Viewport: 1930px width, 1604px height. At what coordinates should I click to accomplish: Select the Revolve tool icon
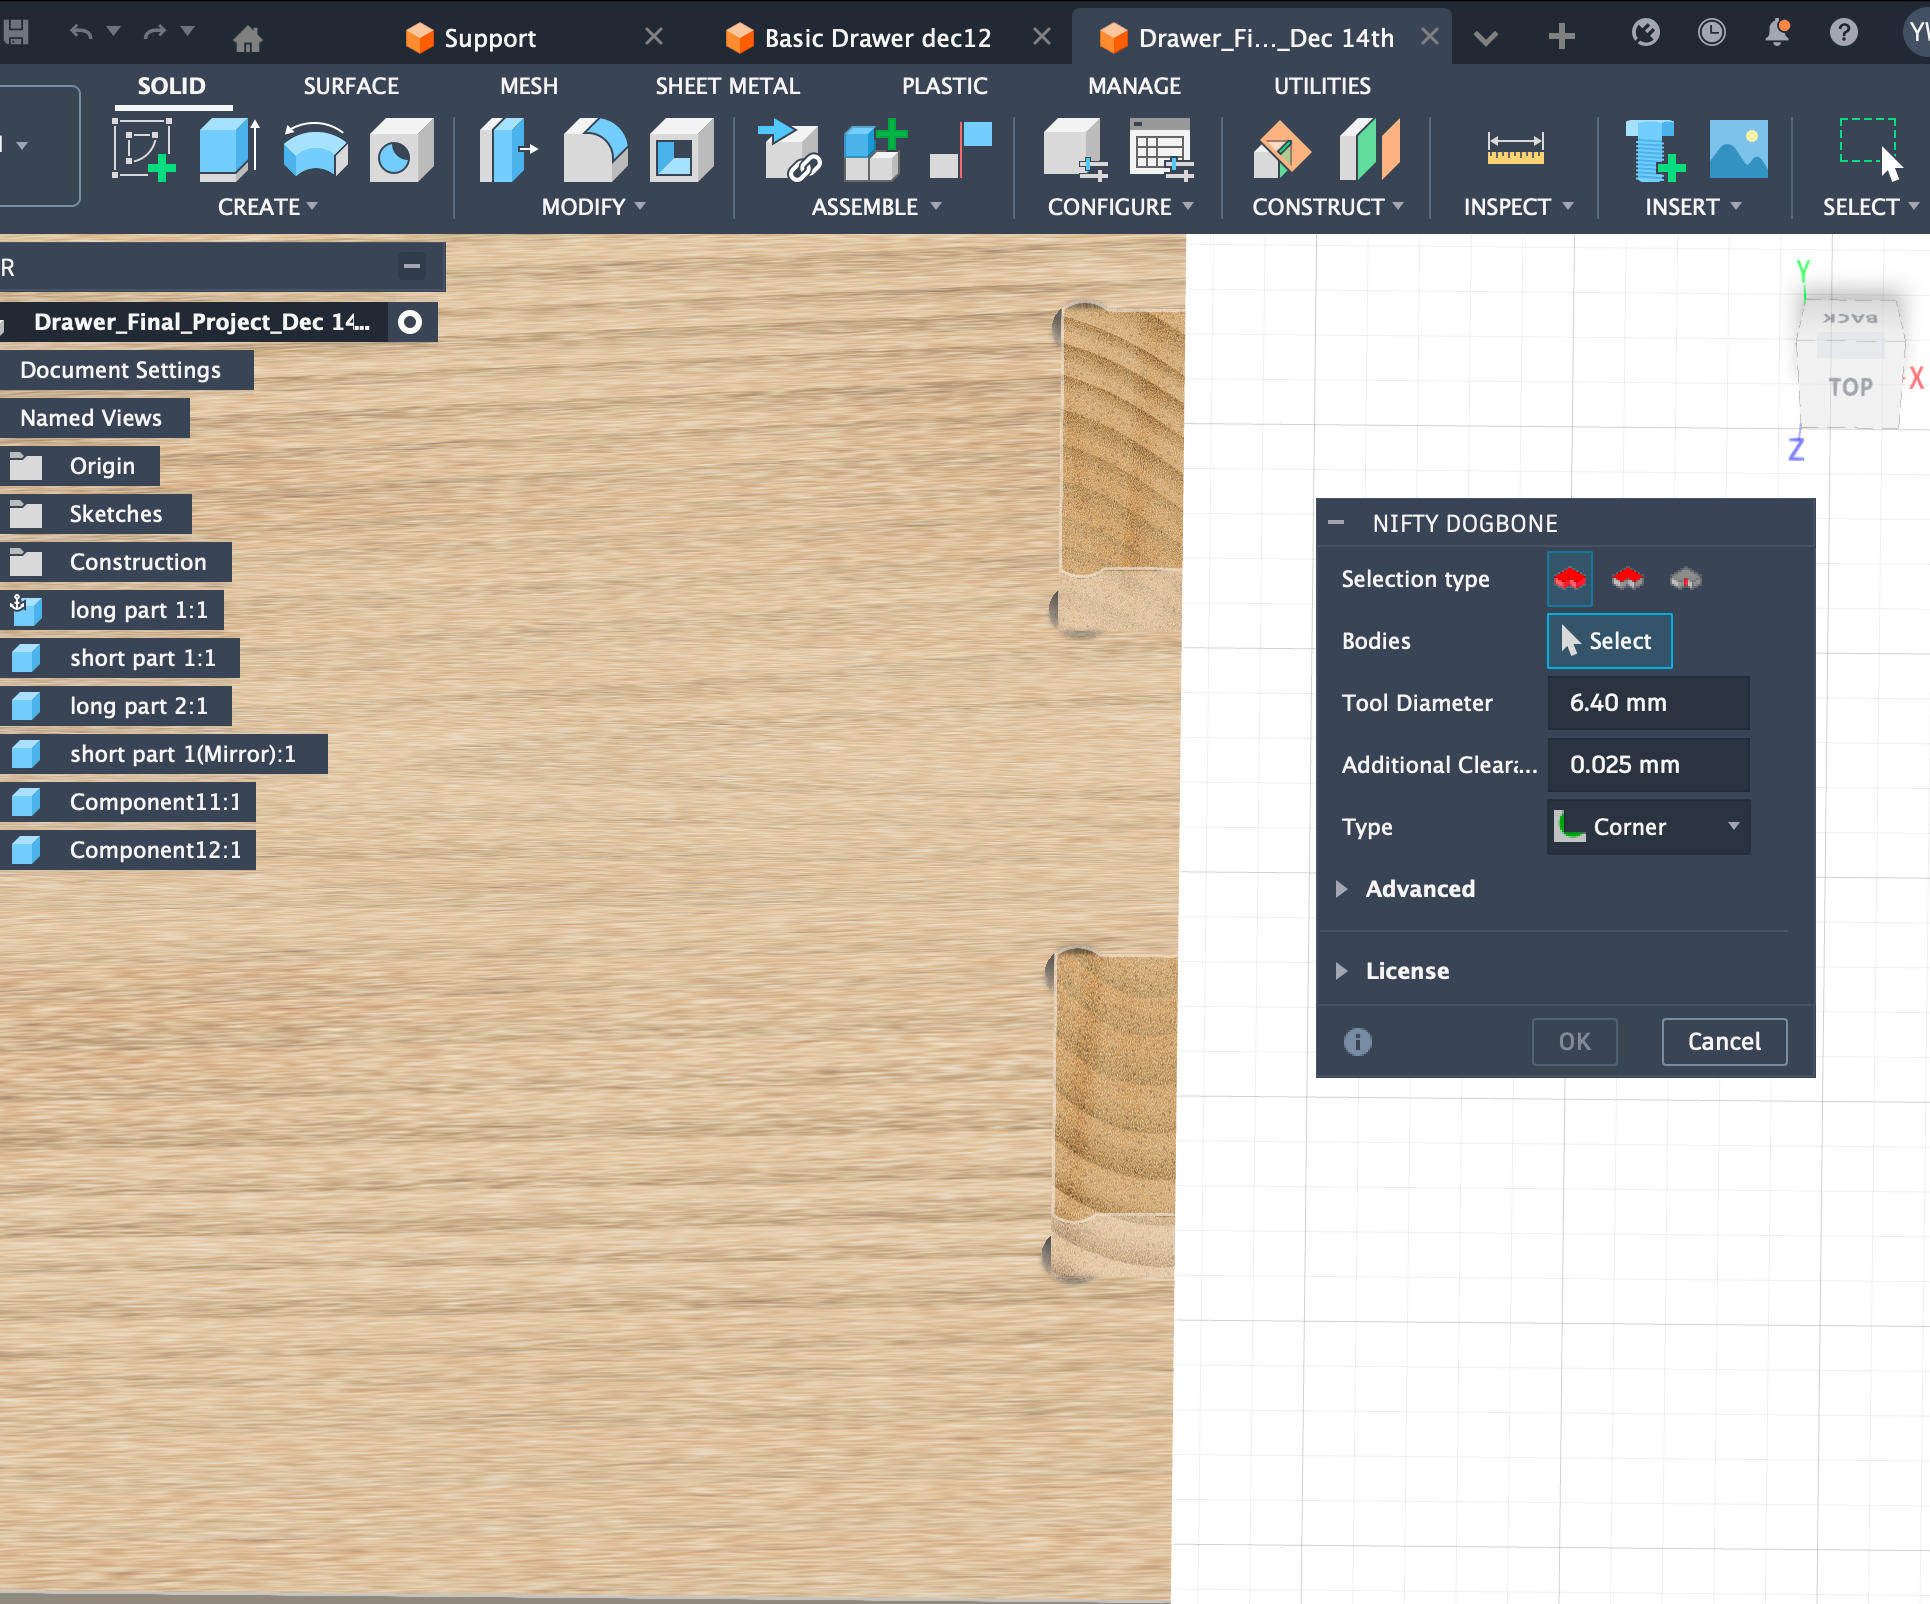(x=315, y=150)
